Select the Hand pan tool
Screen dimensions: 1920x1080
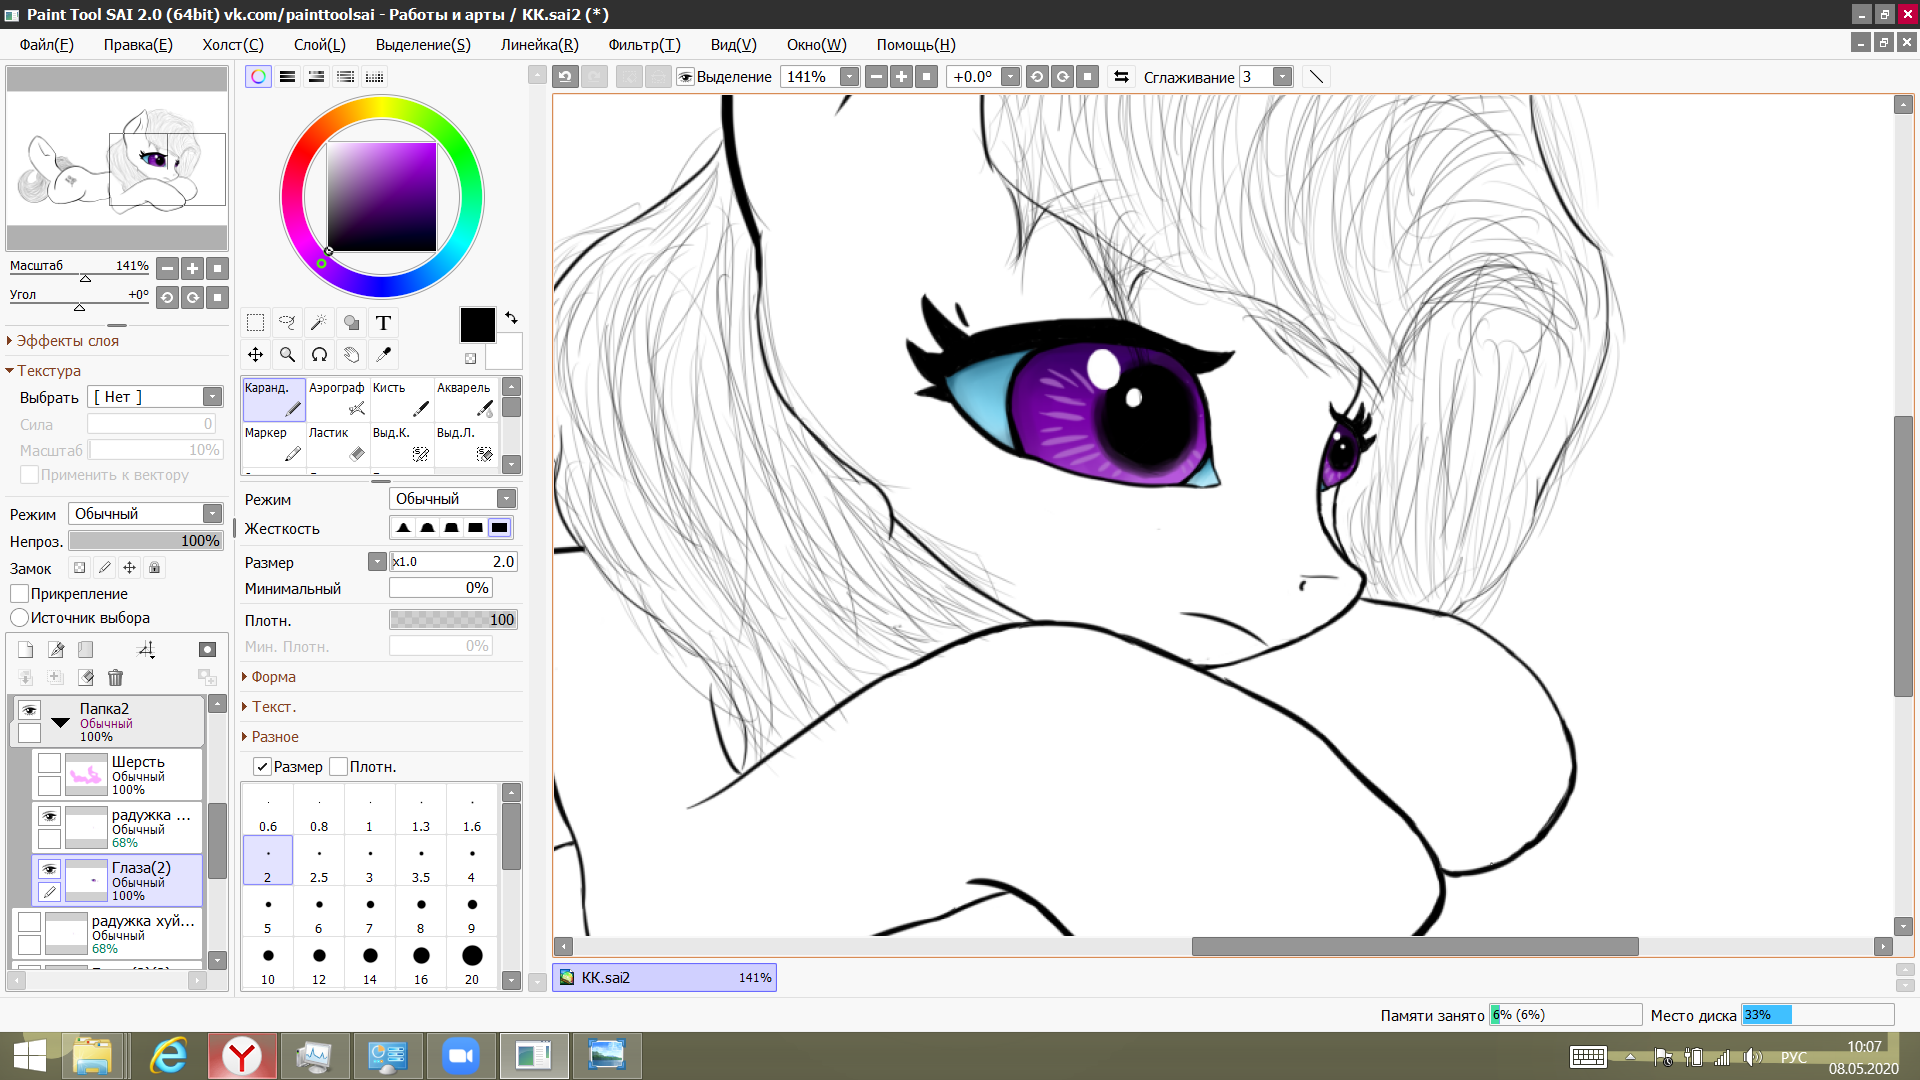pos(352,355)
